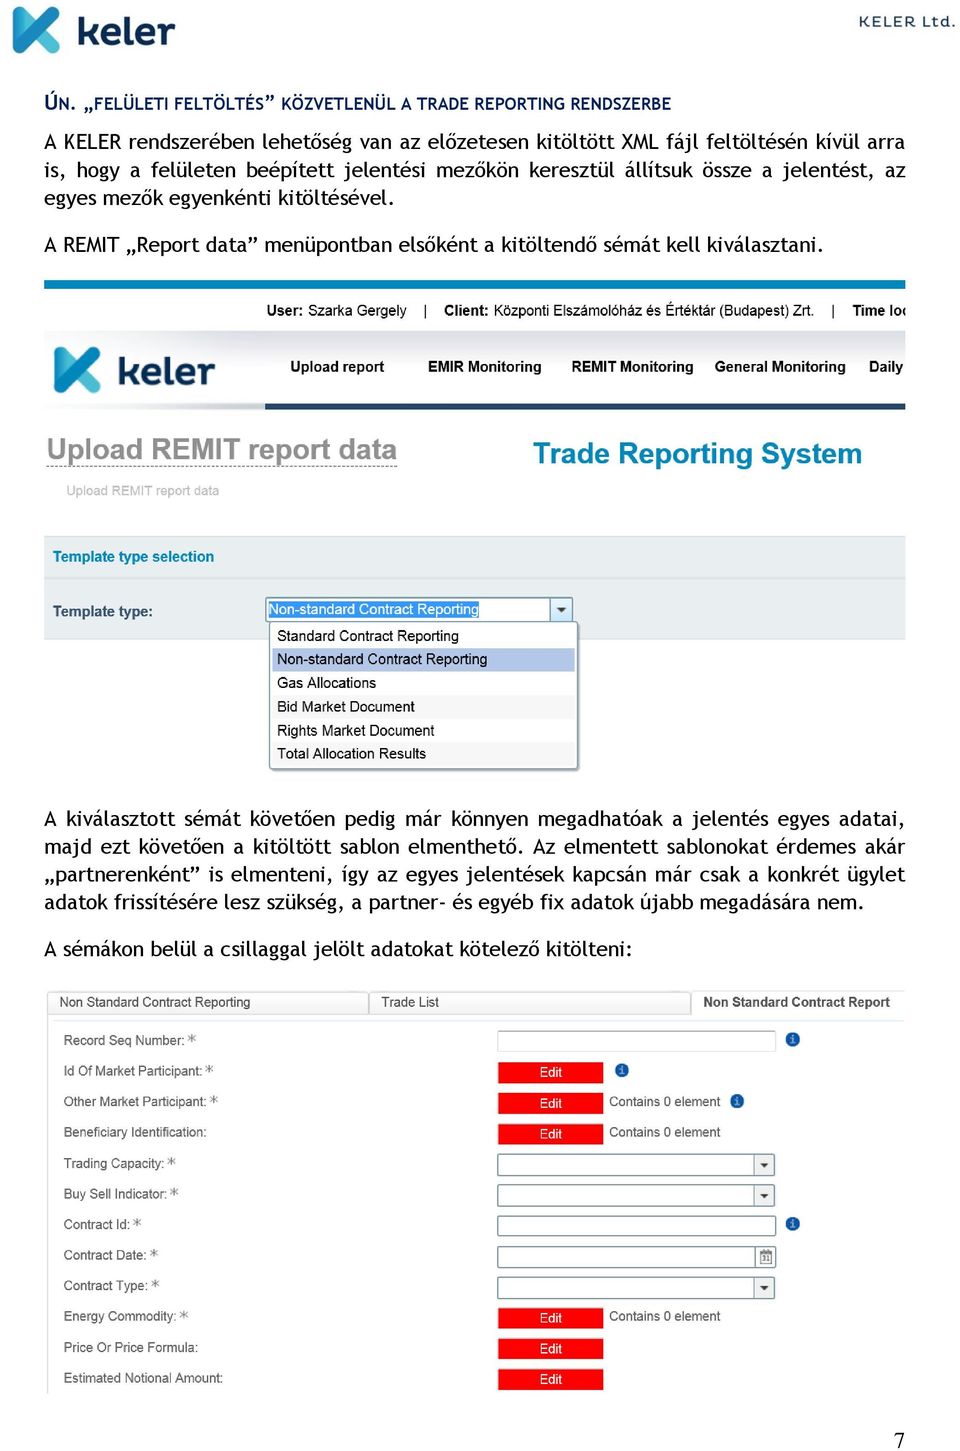Open REMIT Monitoring menu
This screenshot has height=1451, width=960.
coord(632,367)
